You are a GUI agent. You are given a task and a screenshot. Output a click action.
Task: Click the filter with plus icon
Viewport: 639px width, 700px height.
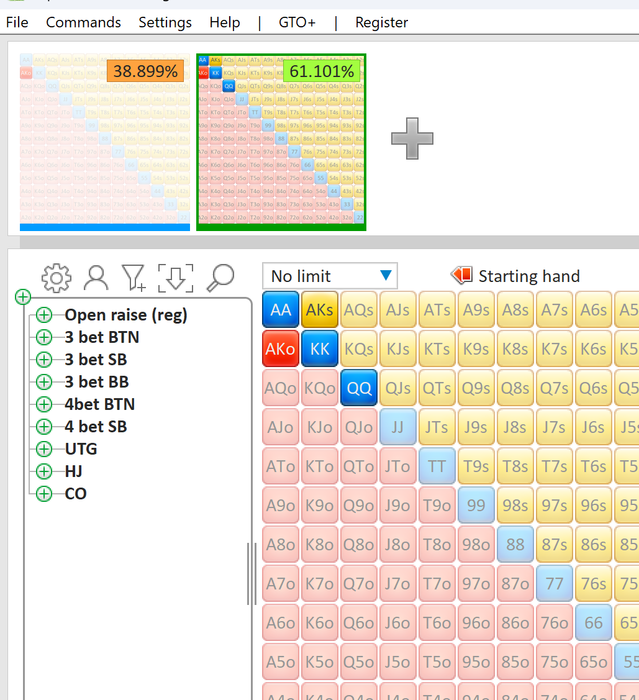pyautogui.click(x=134, y=278)
